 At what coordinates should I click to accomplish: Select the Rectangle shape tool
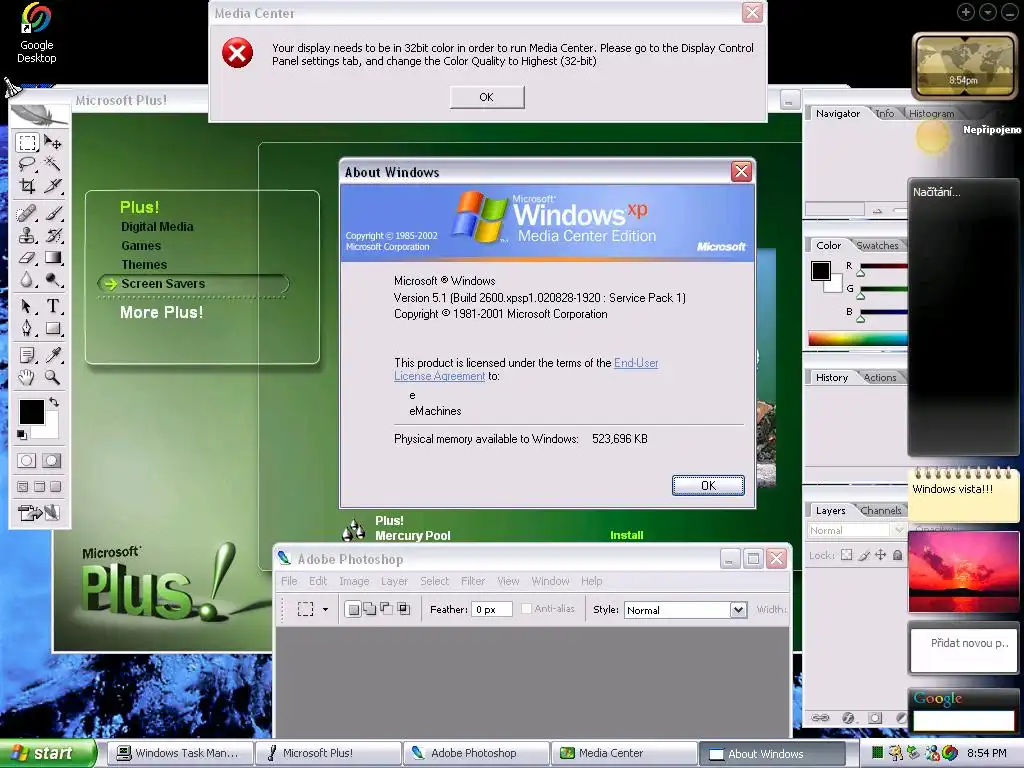(x=53, y=328)
